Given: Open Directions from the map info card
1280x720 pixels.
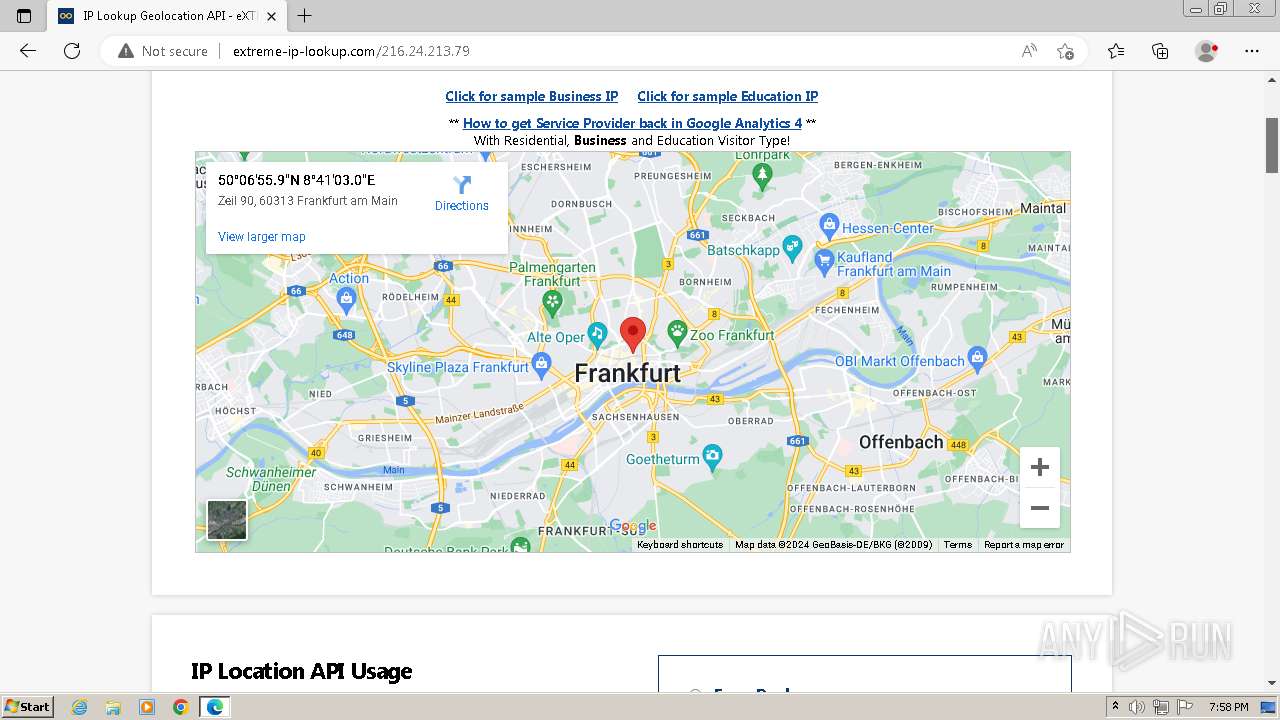Looking at the screenshot, I should pos(461,194).
